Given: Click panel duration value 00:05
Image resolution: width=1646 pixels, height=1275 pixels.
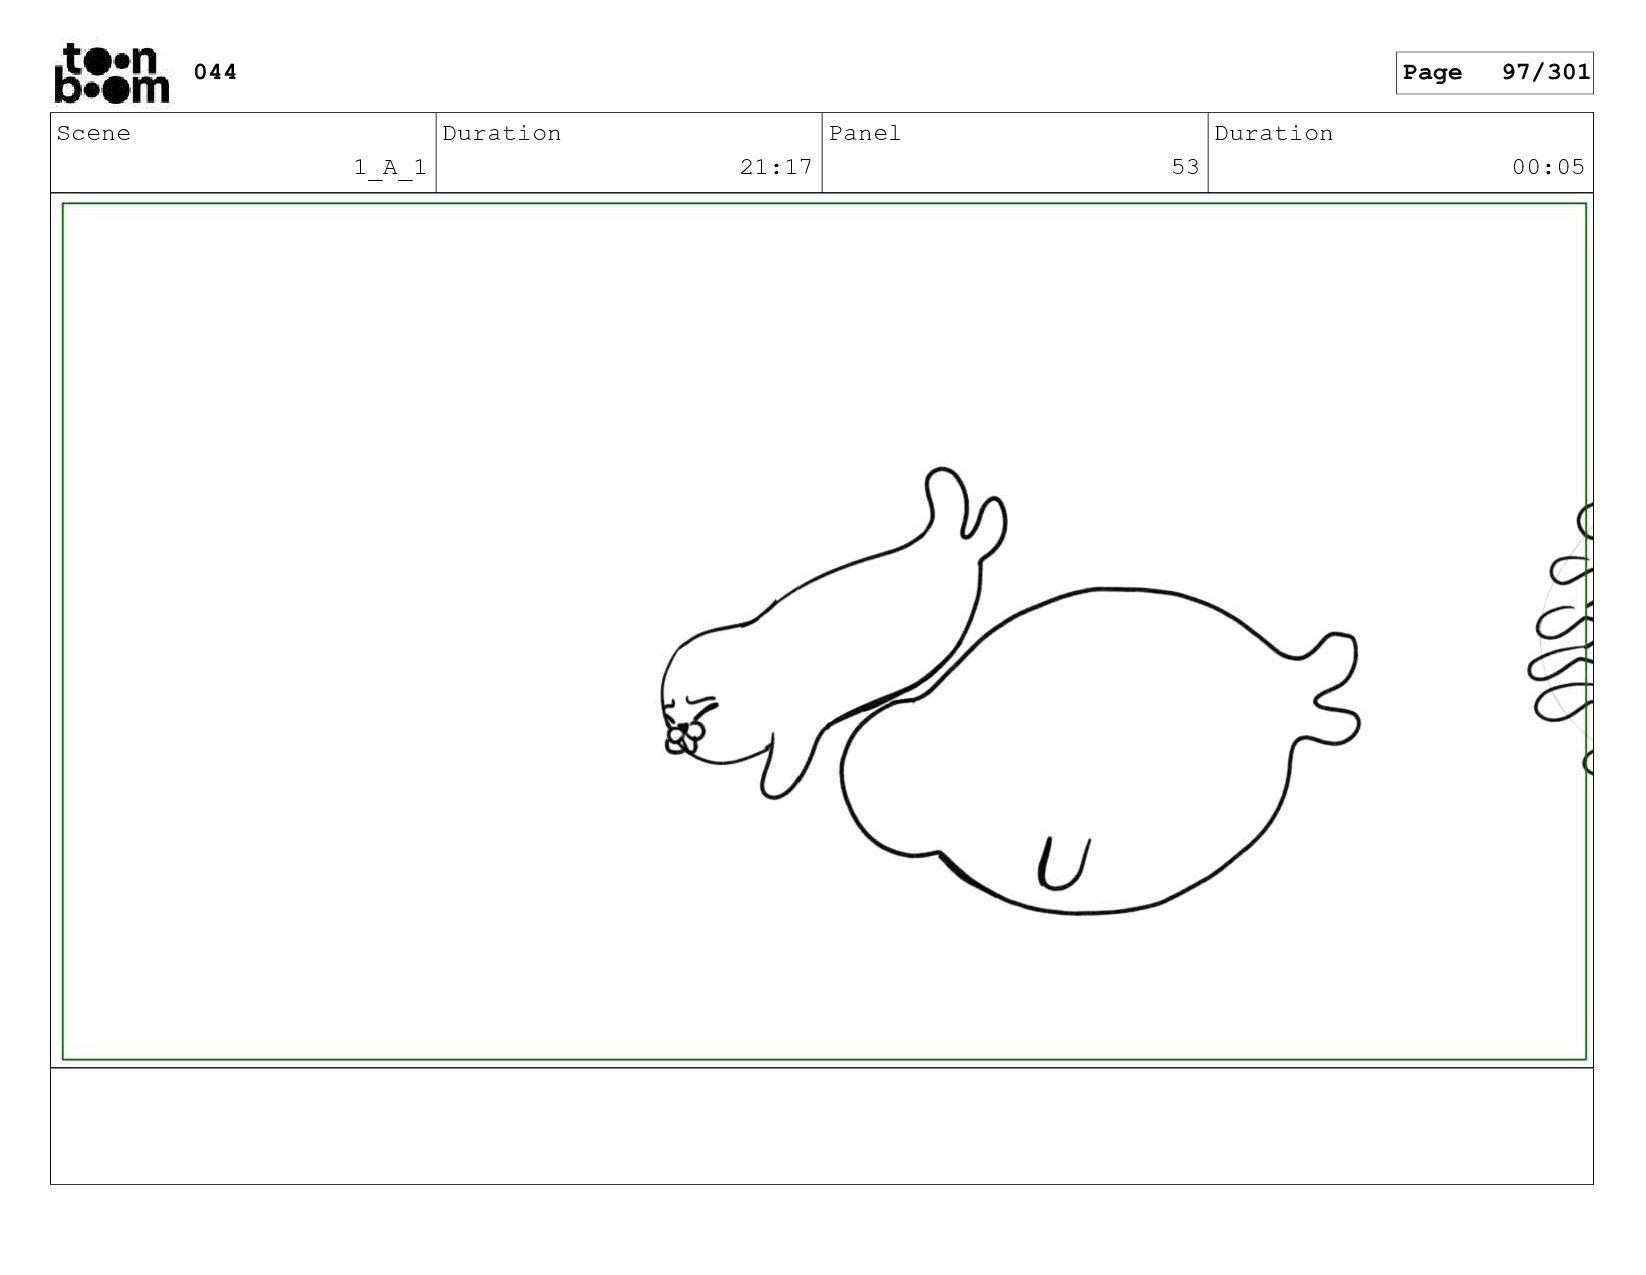Looking at the screenshot, I should coord(1548,167).
